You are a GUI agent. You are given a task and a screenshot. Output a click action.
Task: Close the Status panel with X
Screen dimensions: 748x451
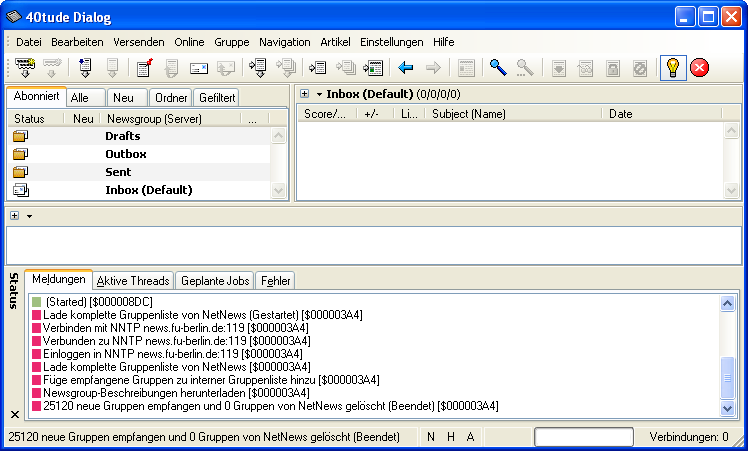coord(14,414)
